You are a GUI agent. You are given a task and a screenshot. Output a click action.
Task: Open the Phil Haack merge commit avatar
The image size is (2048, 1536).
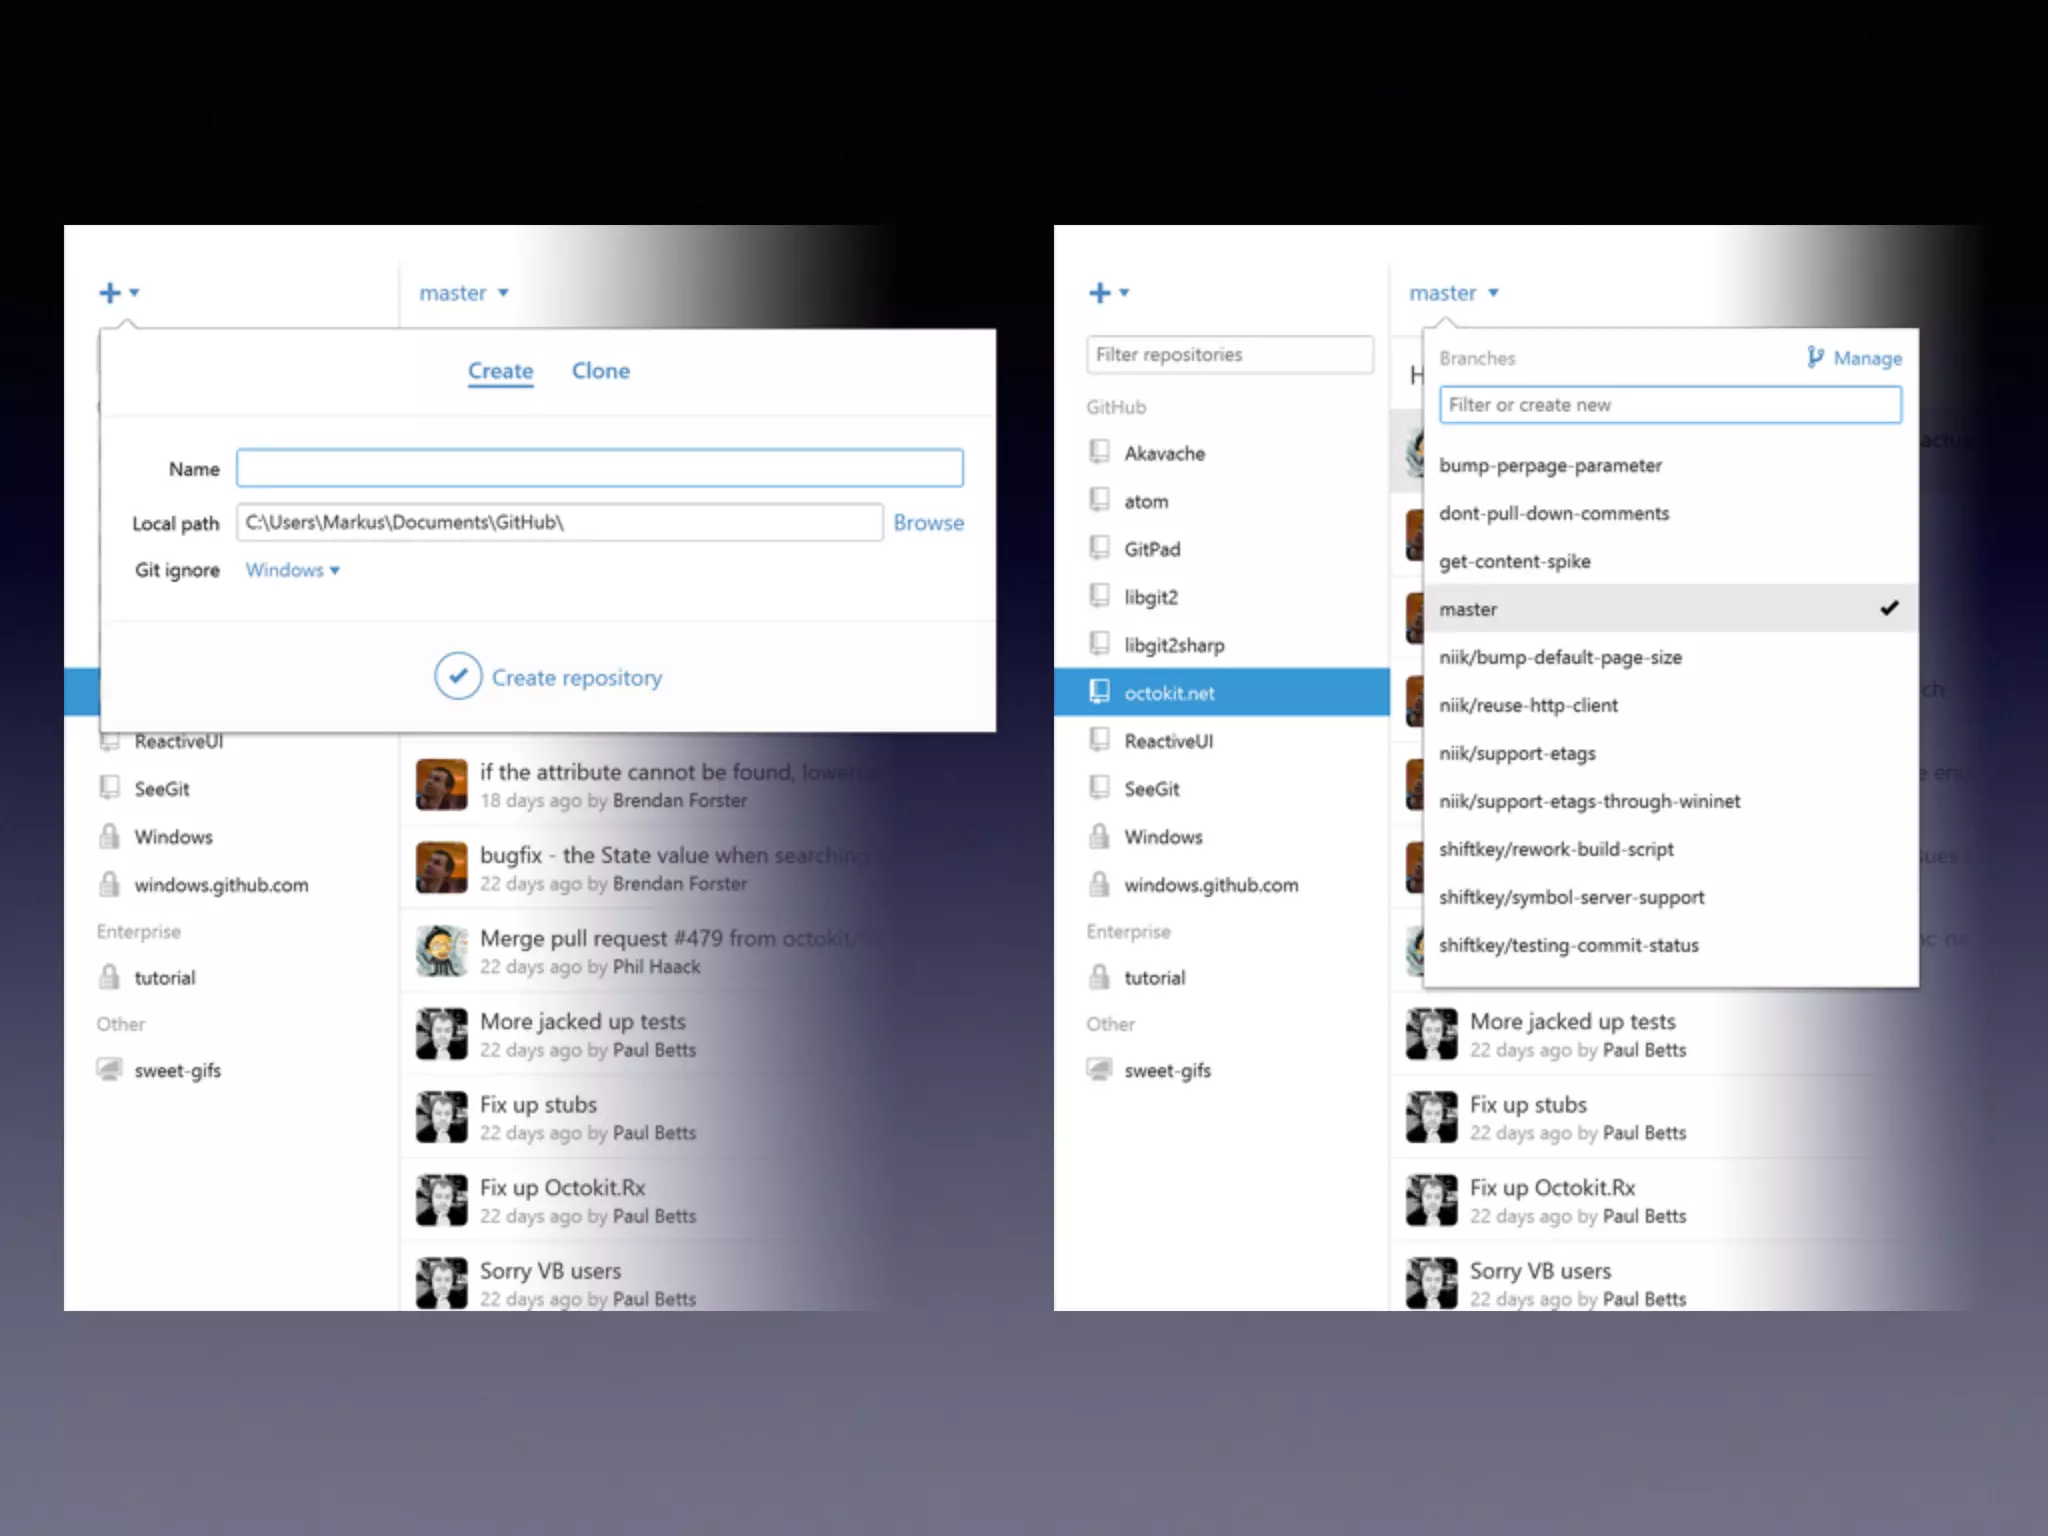pos(441,951)
